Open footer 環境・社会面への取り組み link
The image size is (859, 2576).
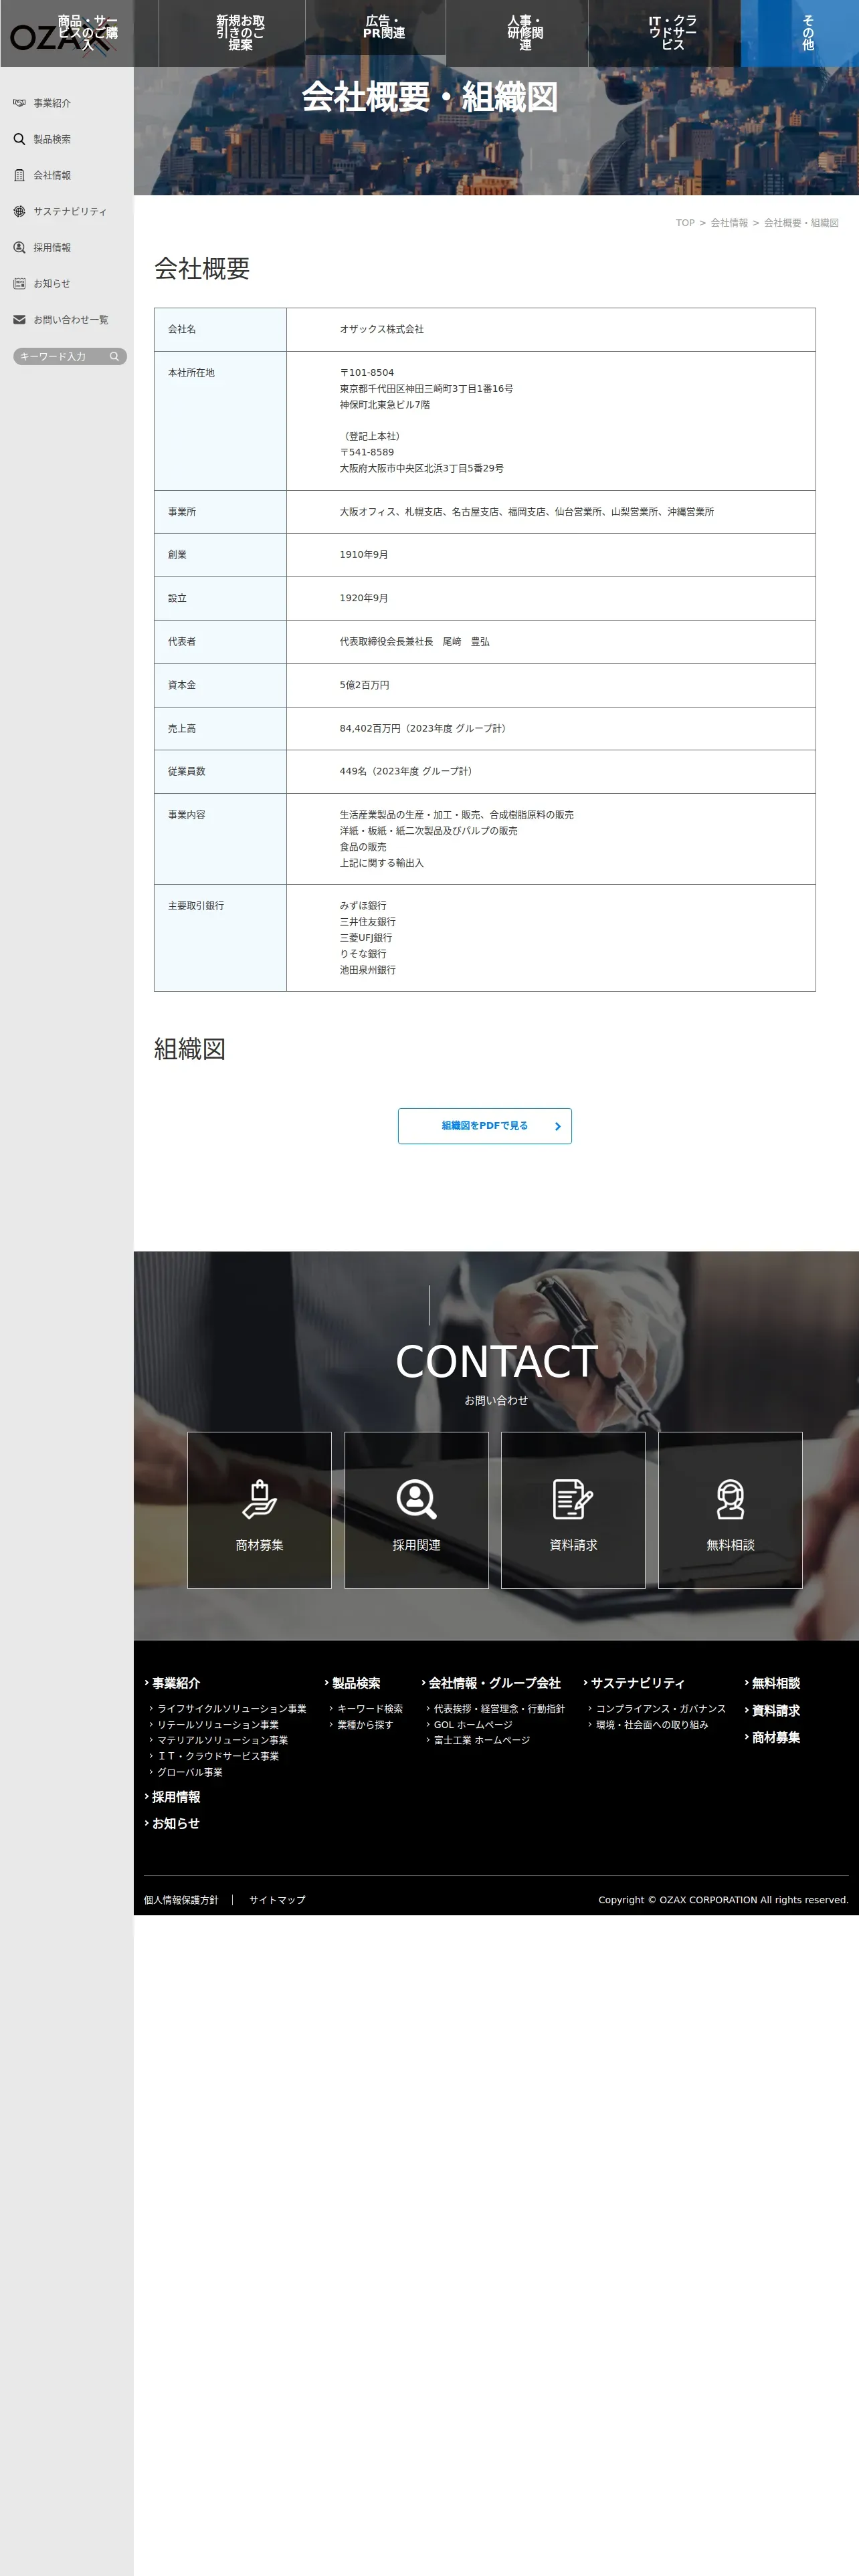[652, 1725]
